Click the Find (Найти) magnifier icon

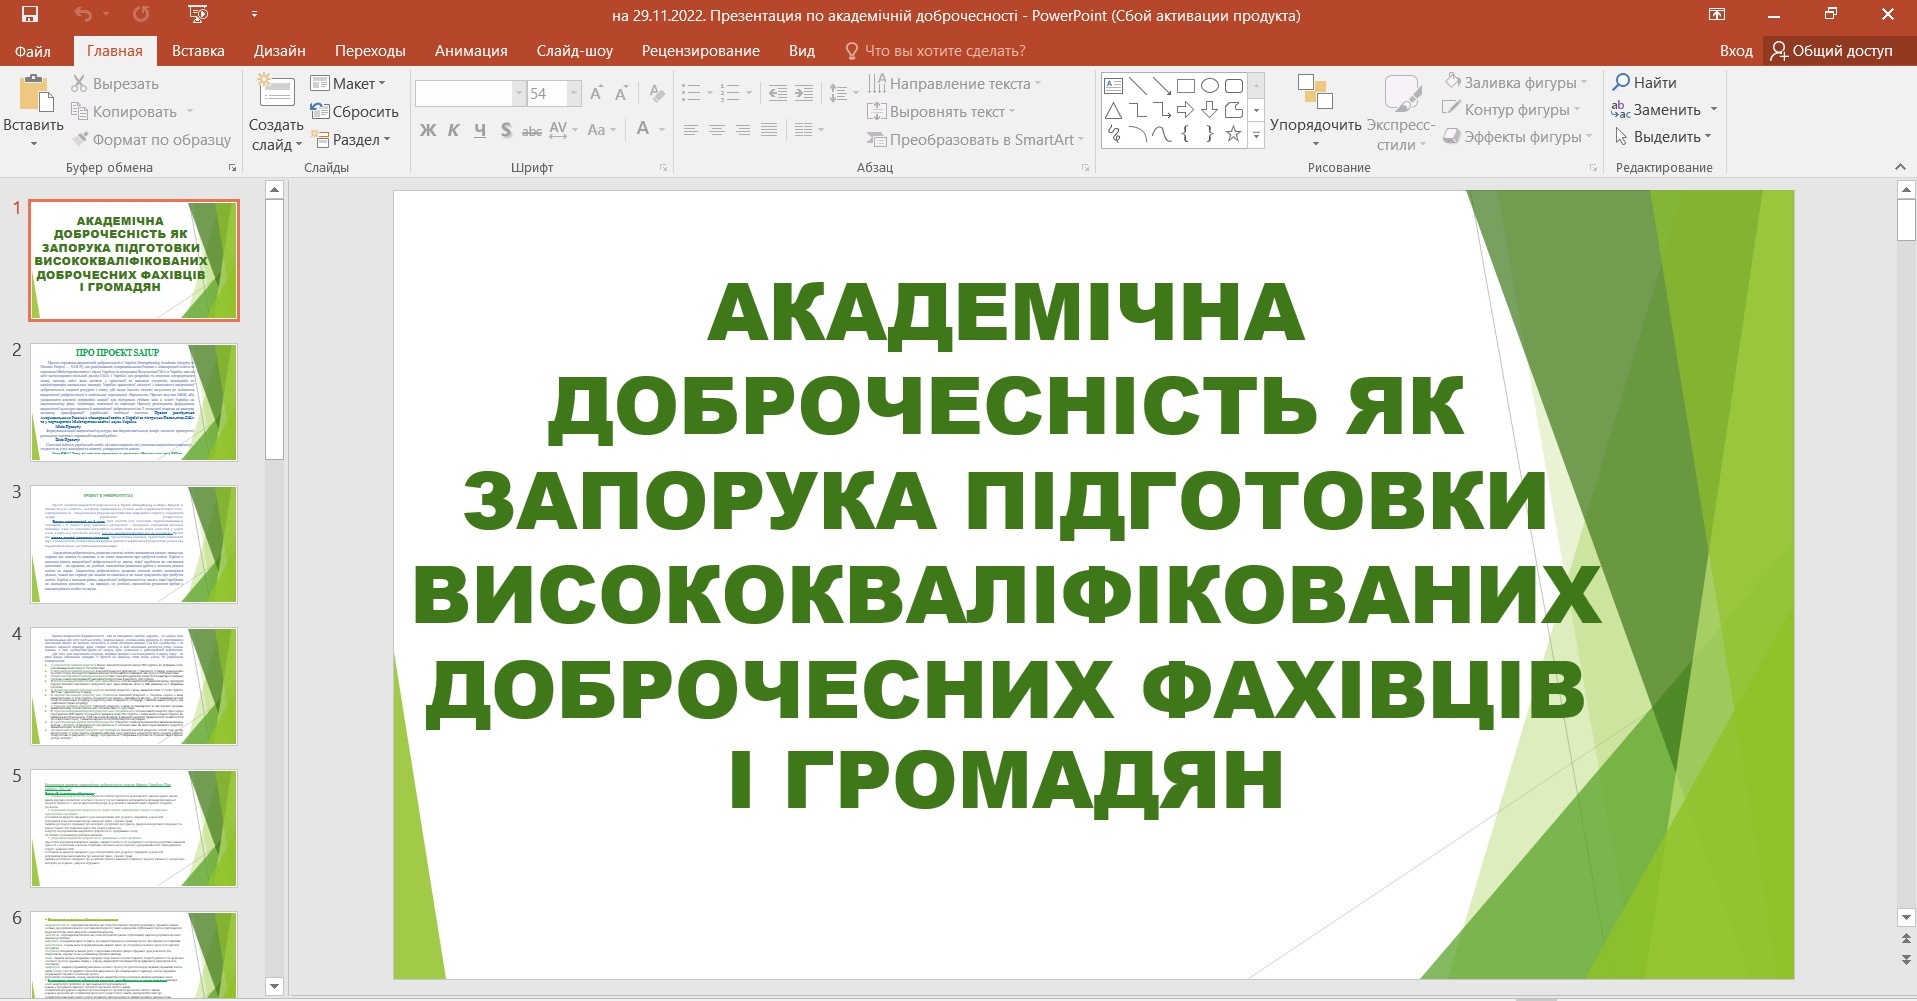point(1622,83)
